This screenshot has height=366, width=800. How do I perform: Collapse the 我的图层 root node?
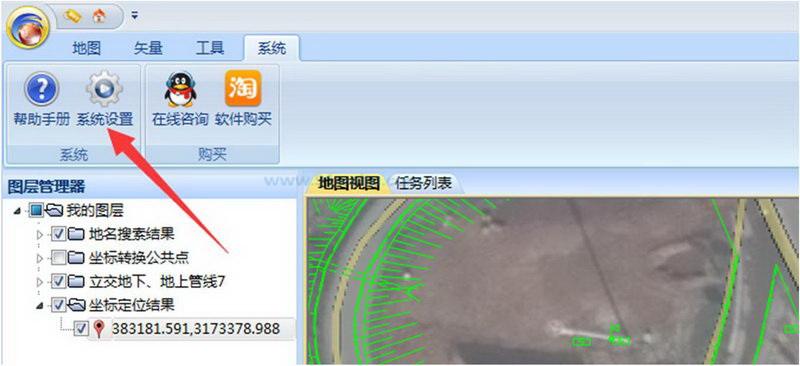pos(18,210)
